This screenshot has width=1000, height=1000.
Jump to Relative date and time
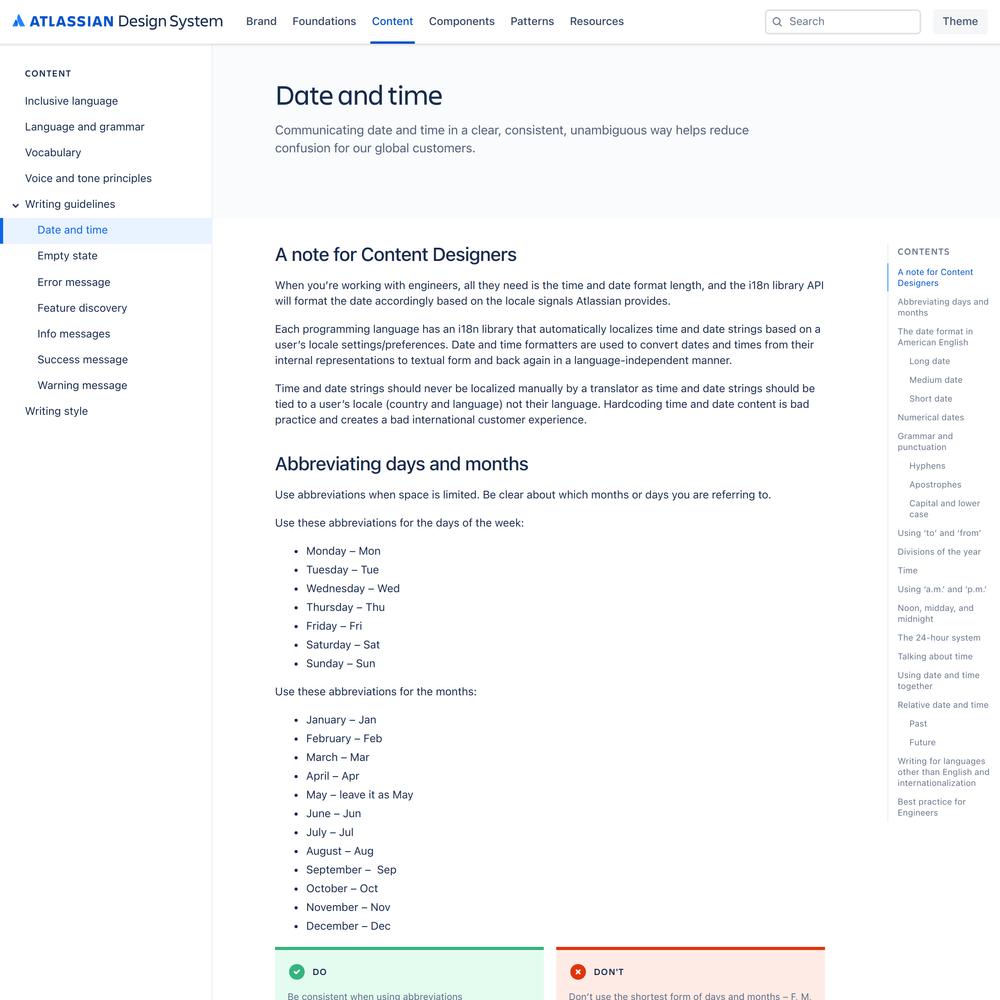click(943, 705)
